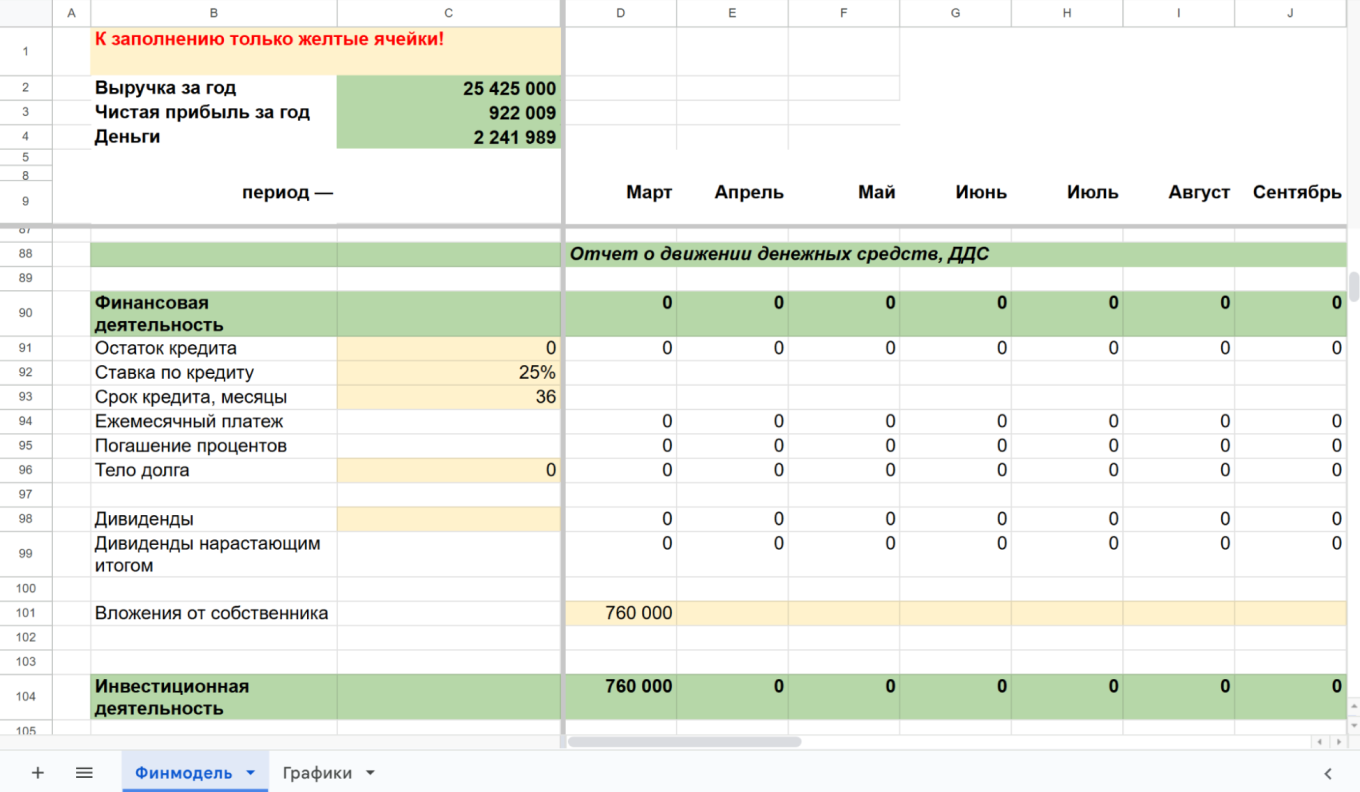
Task: Select the 'Отчет о движении денежных средств, ДДС' heading
Action: [779, 254]
